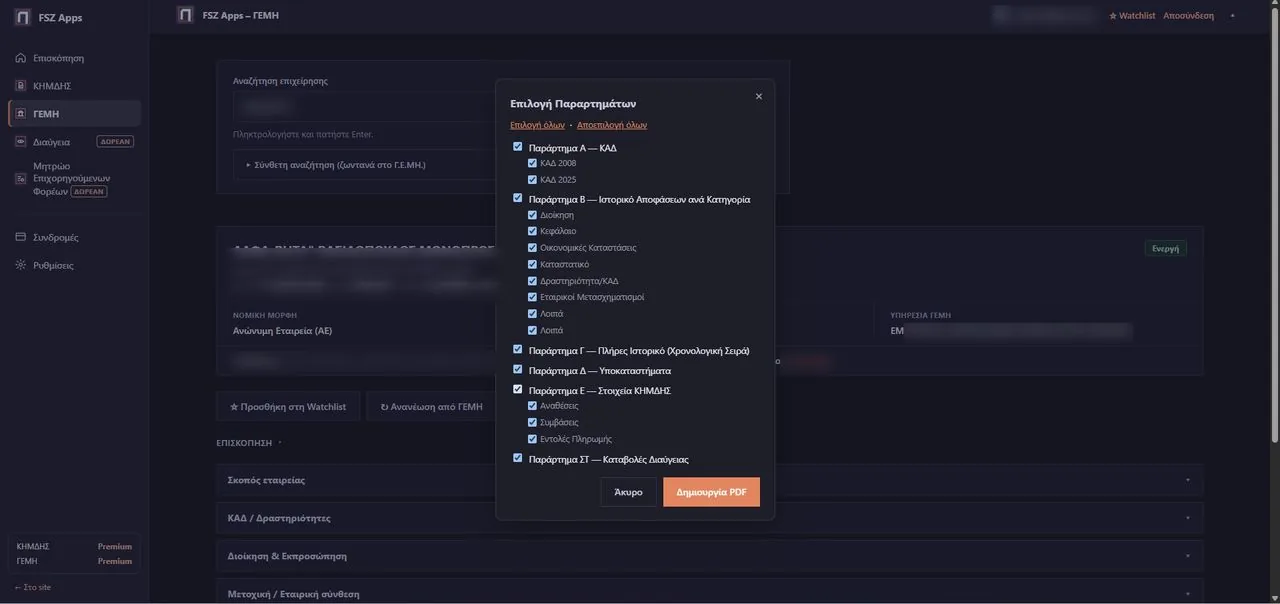Click the ΓΕΜΗ sidebar icon

21,114
